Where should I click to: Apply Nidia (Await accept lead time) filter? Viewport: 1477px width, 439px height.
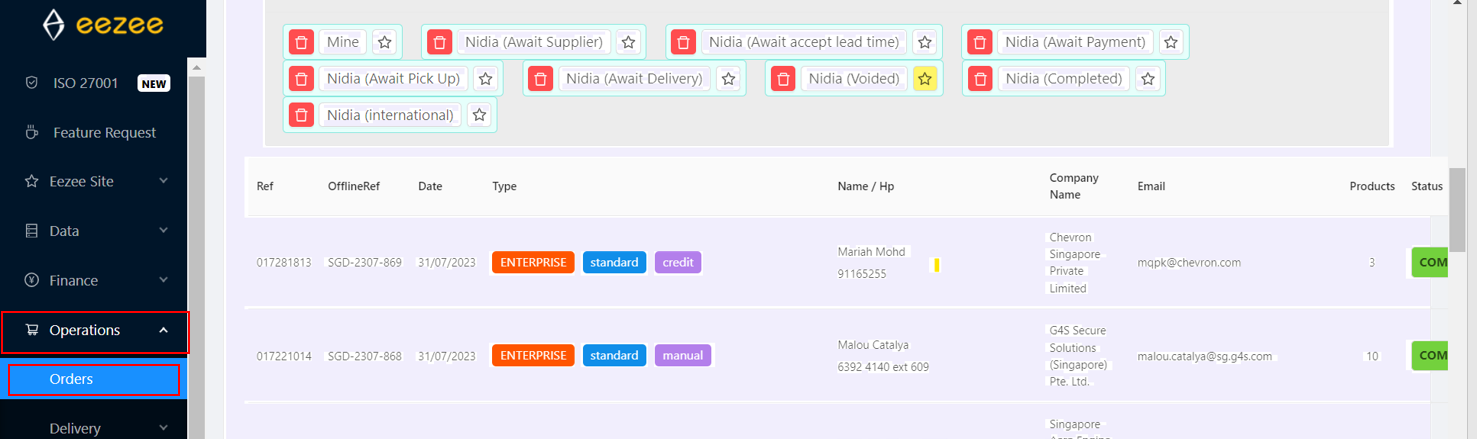(804, 42)
